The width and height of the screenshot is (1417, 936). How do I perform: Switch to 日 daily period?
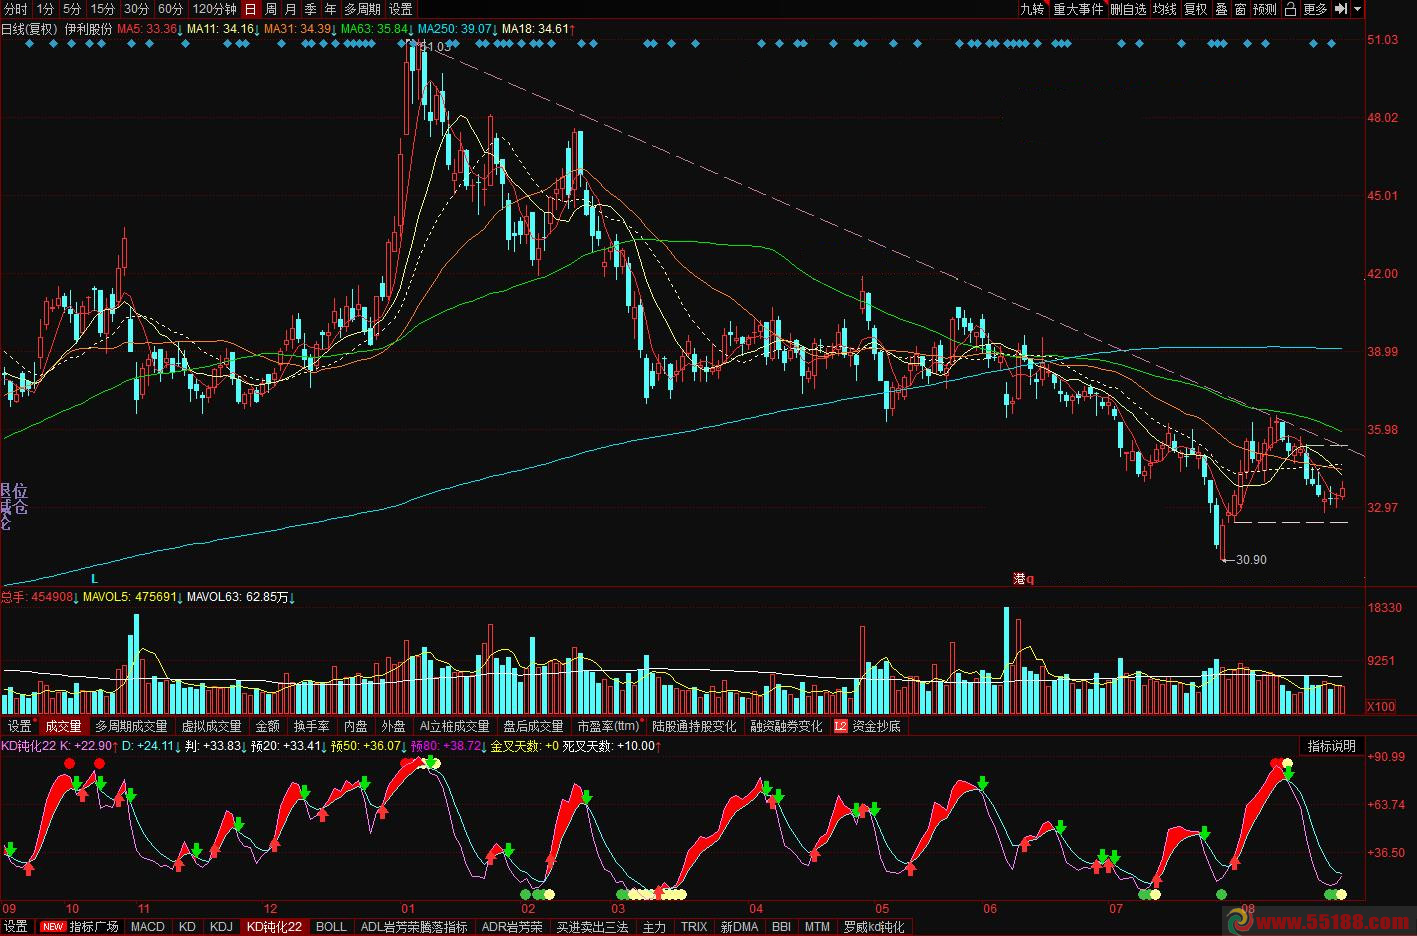[x=250, y=9]
